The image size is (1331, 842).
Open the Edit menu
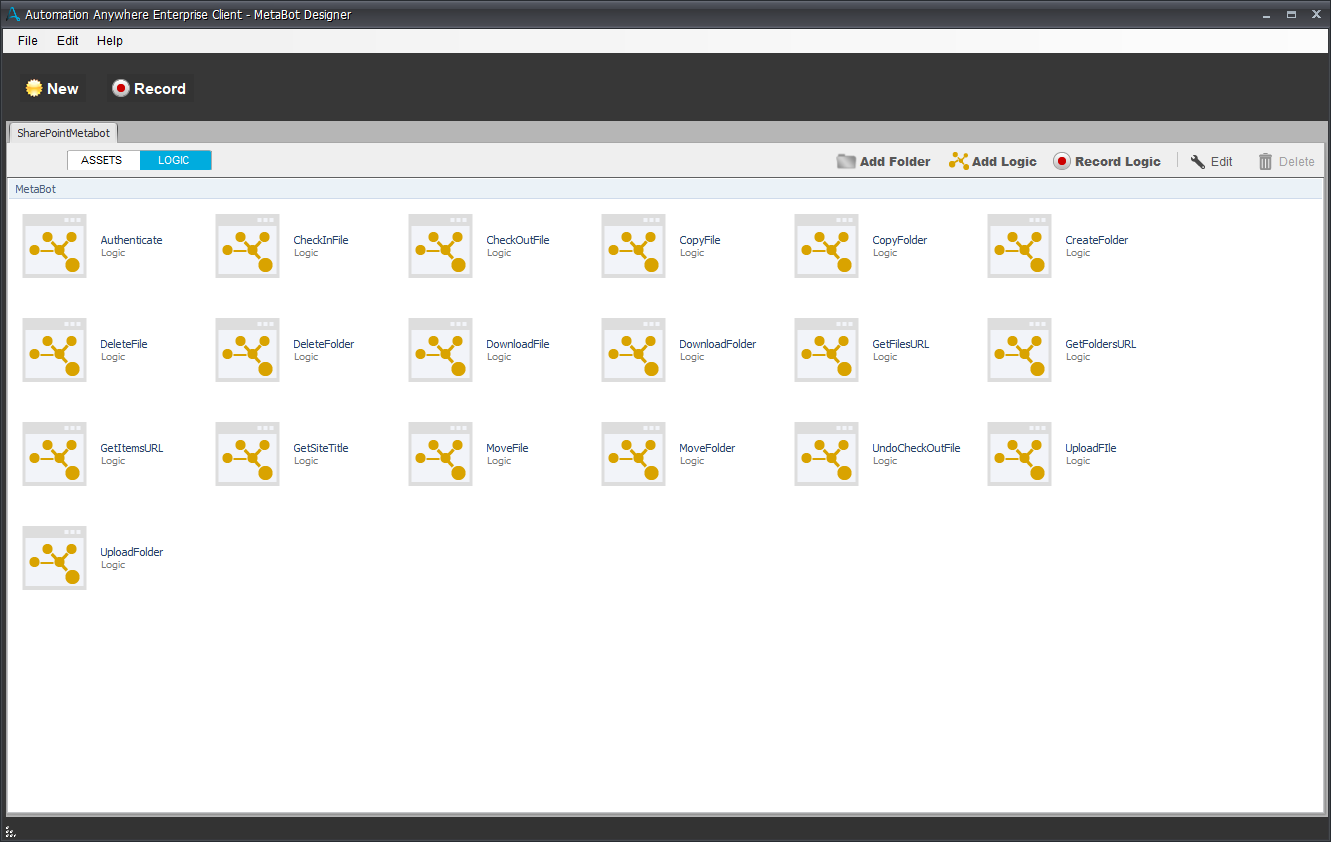[67, 41]
